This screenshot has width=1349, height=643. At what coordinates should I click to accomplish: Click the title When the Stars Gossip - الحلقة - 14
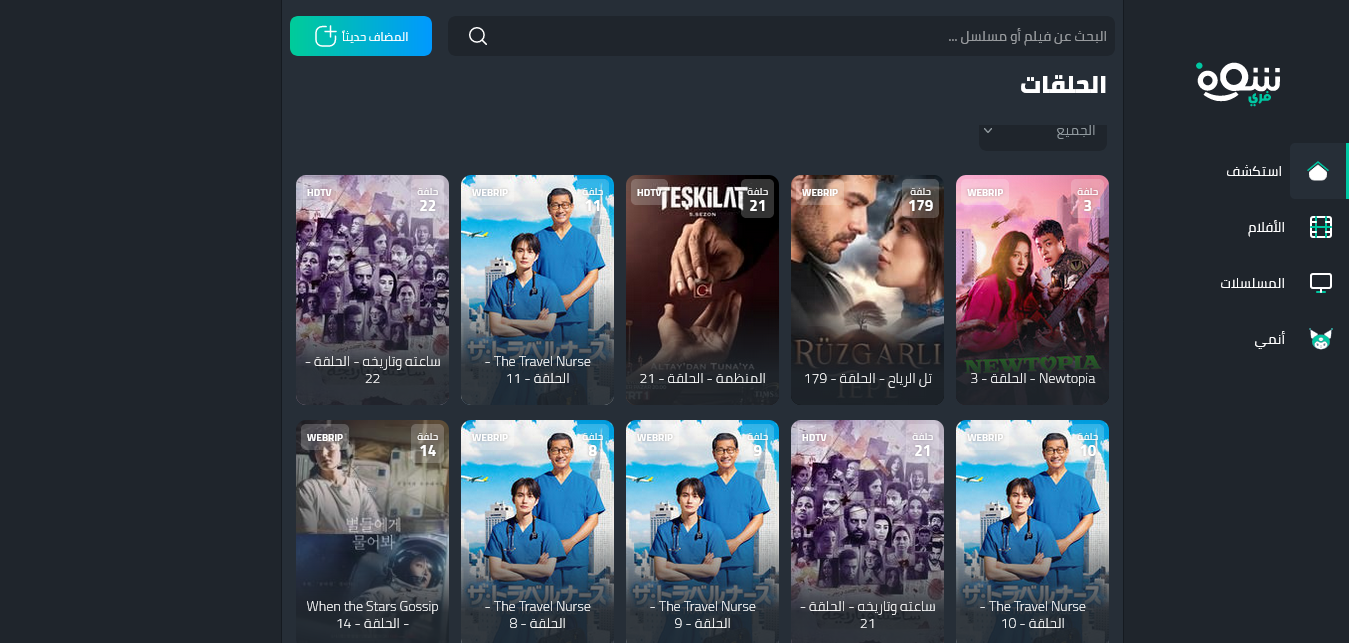click(373, 615)
